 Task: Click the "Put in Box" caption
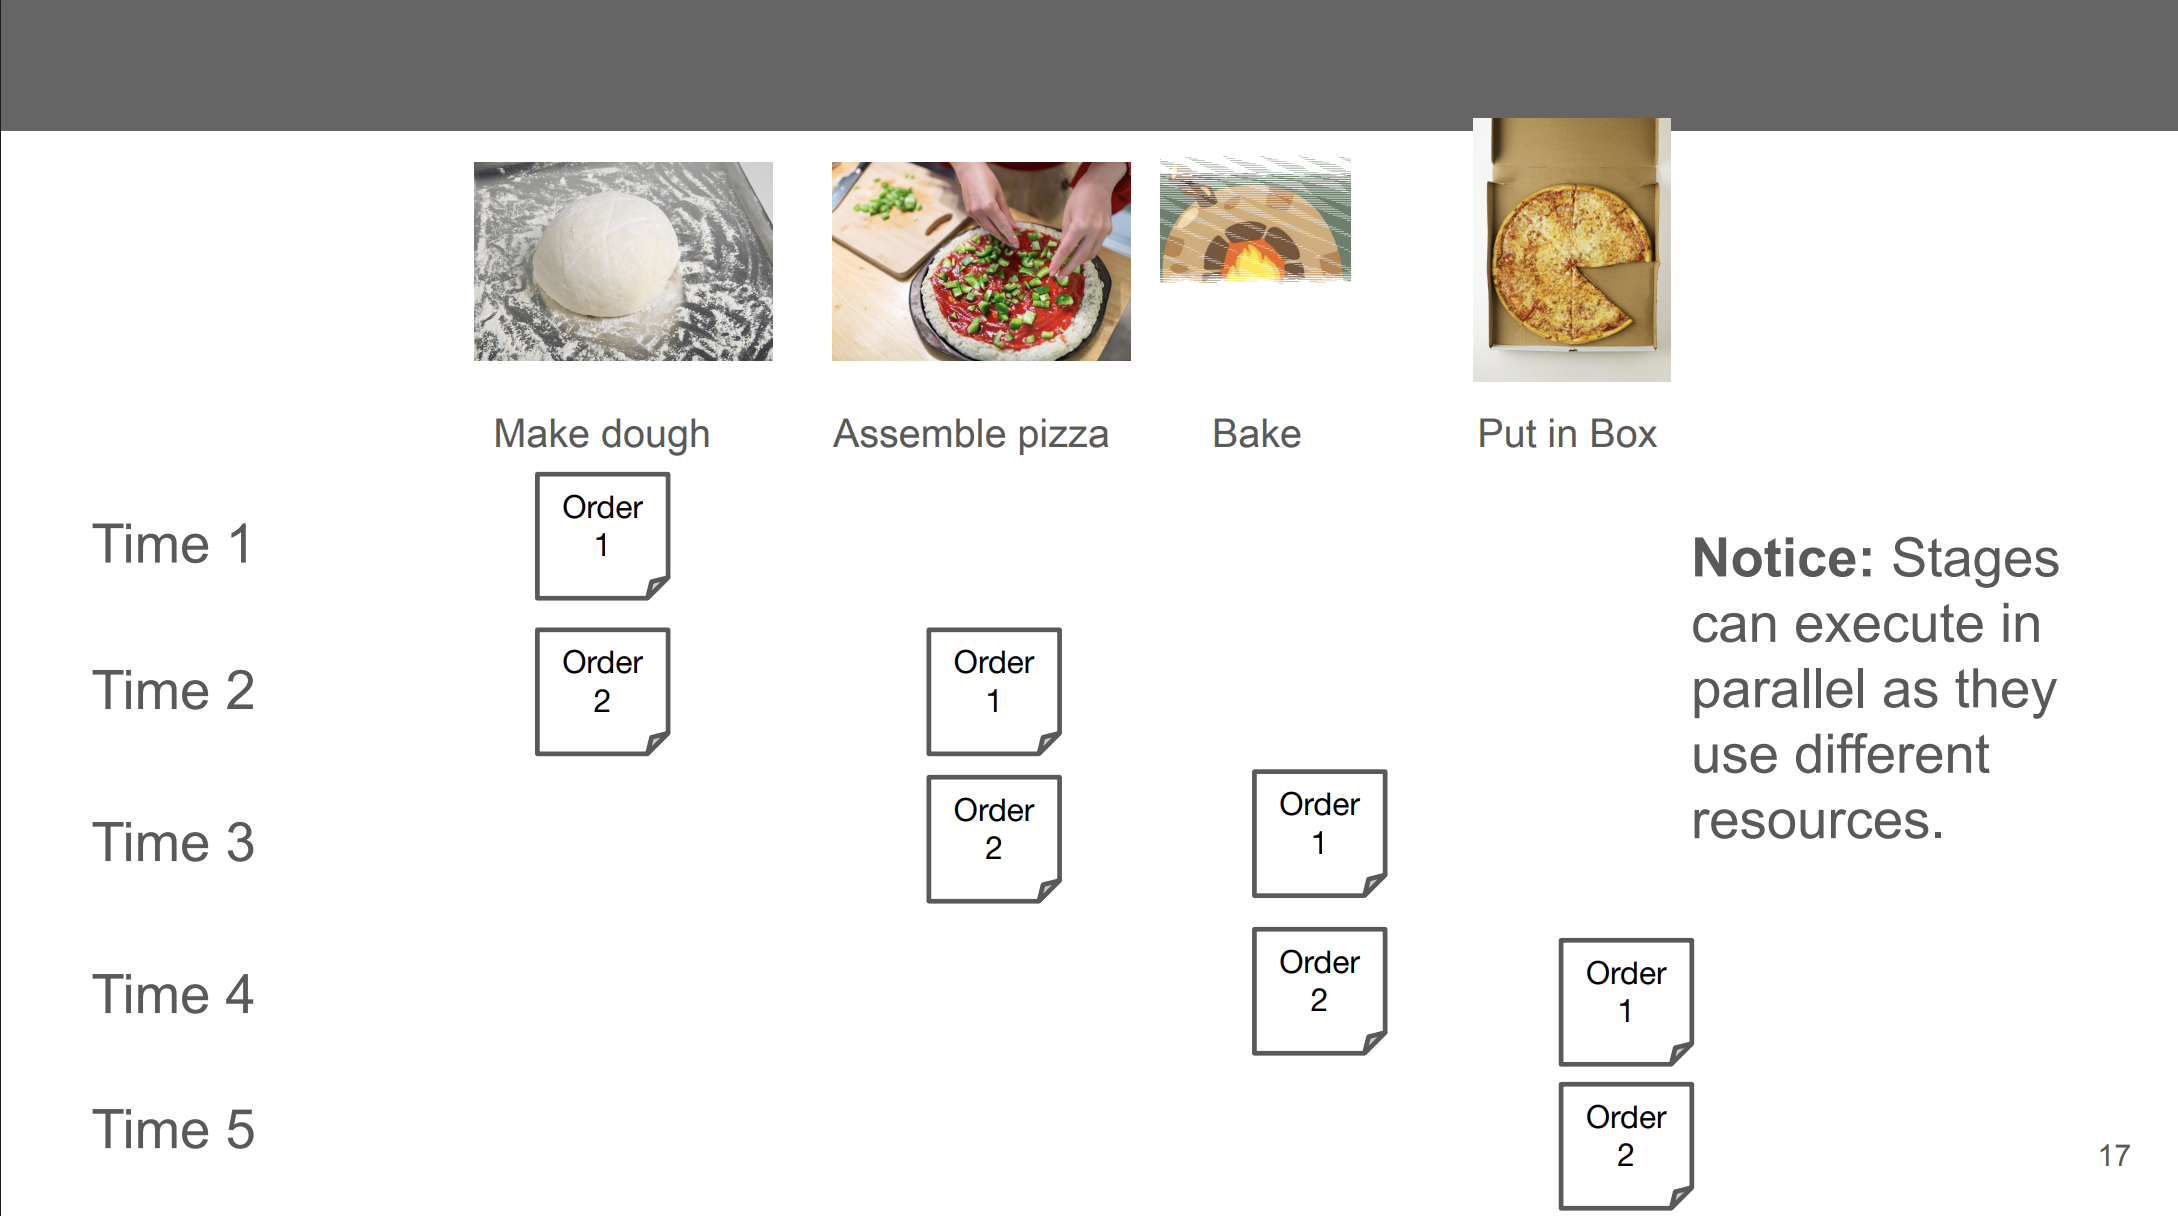(x=1567, y=434)
